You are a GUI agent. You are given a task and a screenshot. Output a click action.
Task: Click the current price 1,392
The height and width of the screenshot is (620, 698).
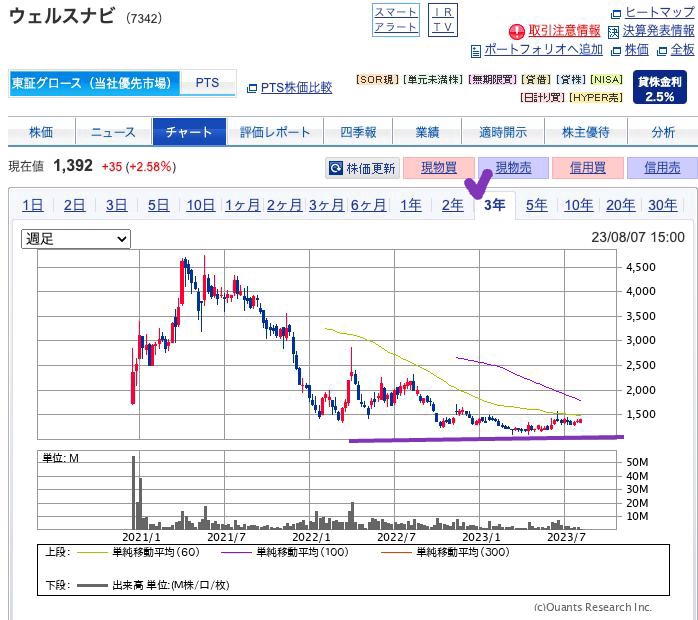click(73, 166)
